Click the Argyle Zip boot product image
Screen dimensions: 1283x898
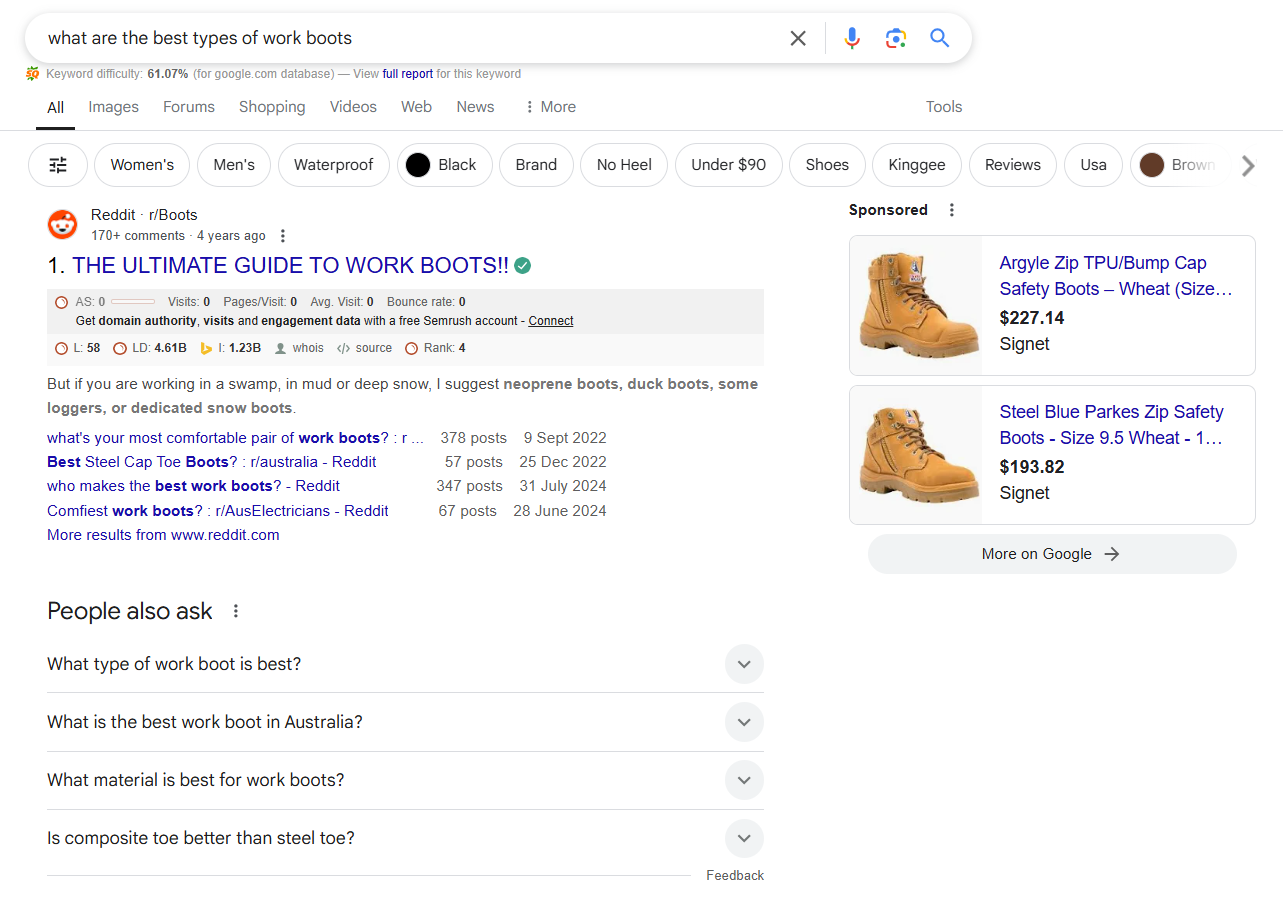pyautogui.click(x=916, y=305)
